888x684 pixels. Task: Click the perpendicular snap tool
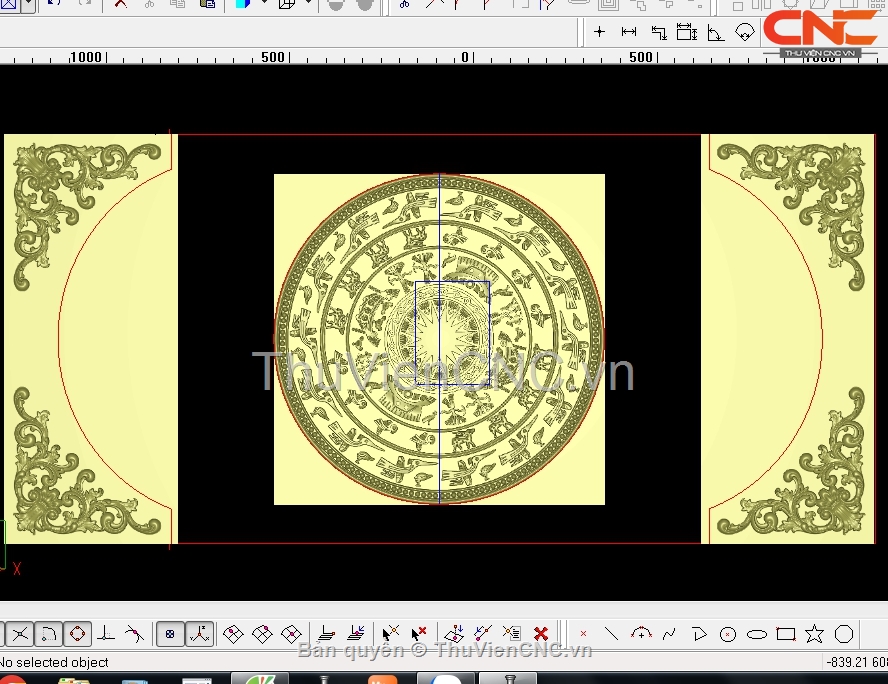[106, 634]
